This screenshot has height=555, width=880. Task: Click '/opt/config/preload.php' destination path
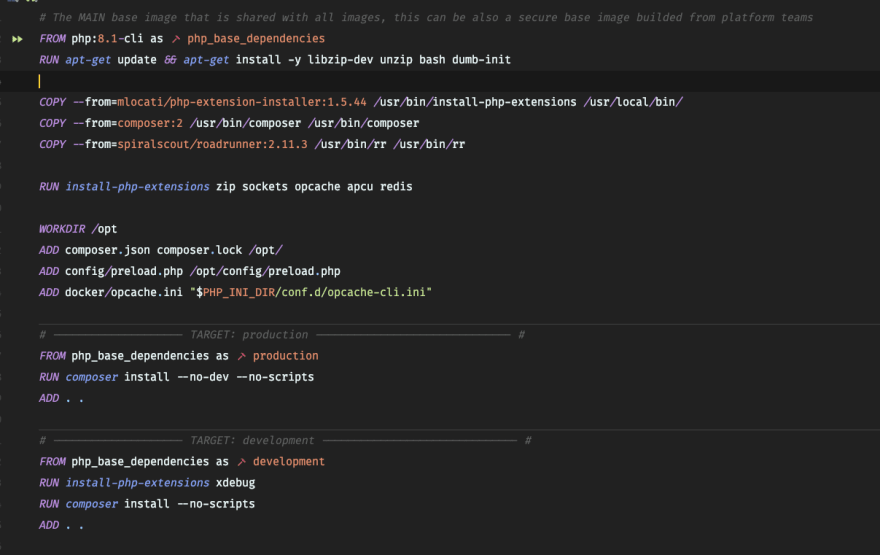click(x=265, y=272)
